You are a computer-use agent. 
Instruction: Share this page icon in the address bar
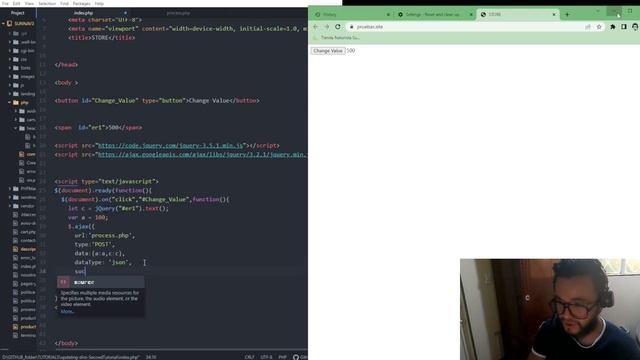coord(588,27)
